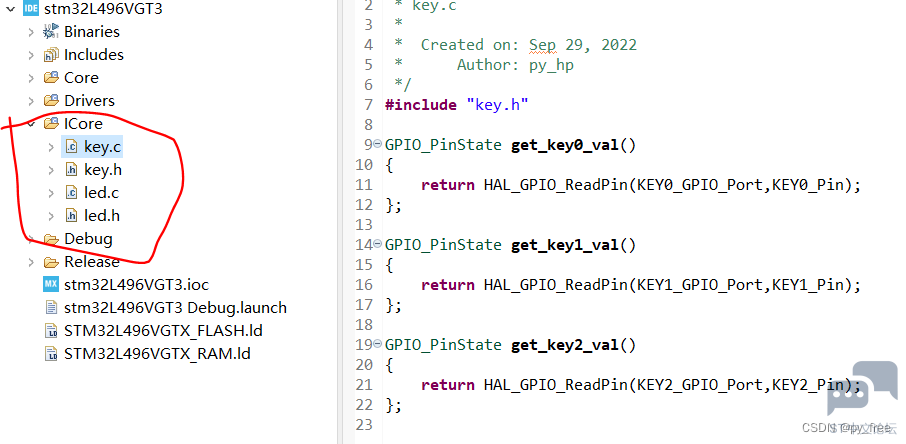Click KEY1_Pin in line 16
Image resolution: width=906 pixels, height=444 pixels.
pos(808,285)
